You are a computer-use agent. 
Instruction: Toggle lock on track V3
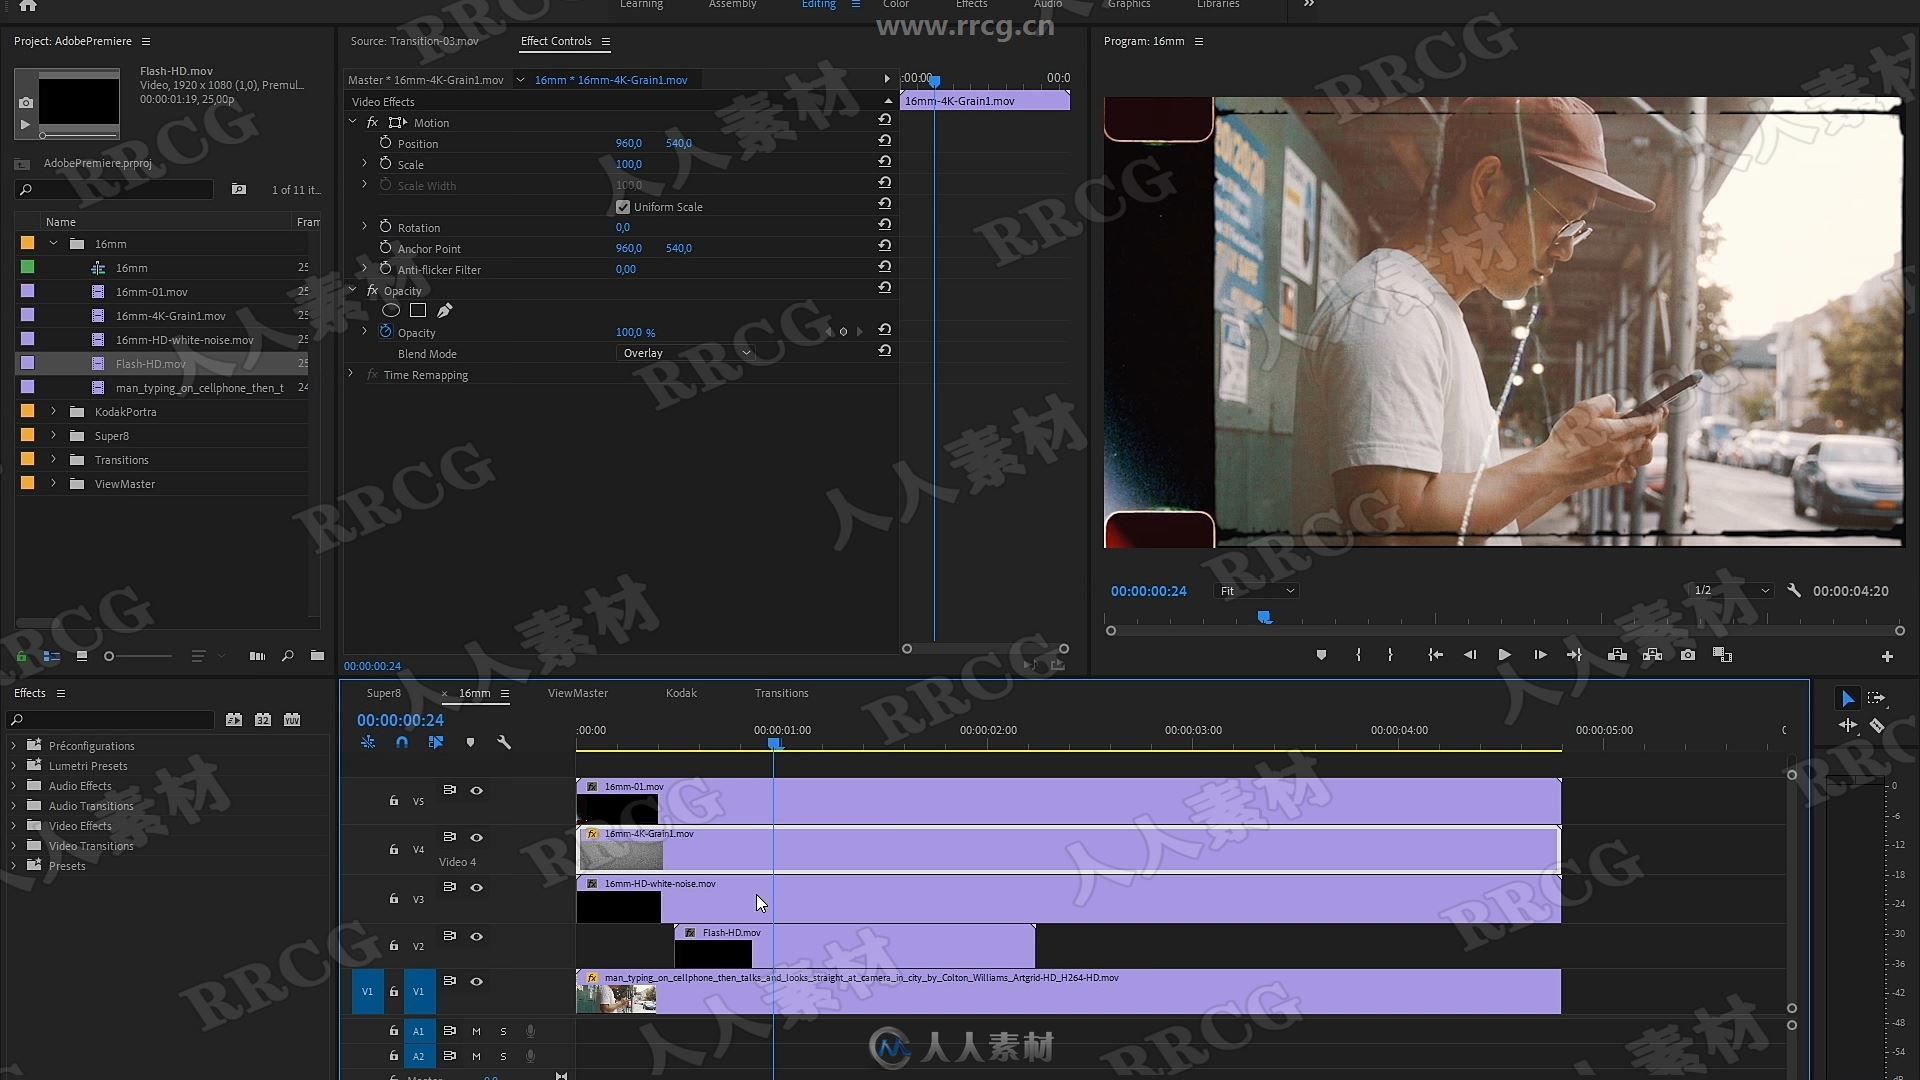[x=393, y=899]
